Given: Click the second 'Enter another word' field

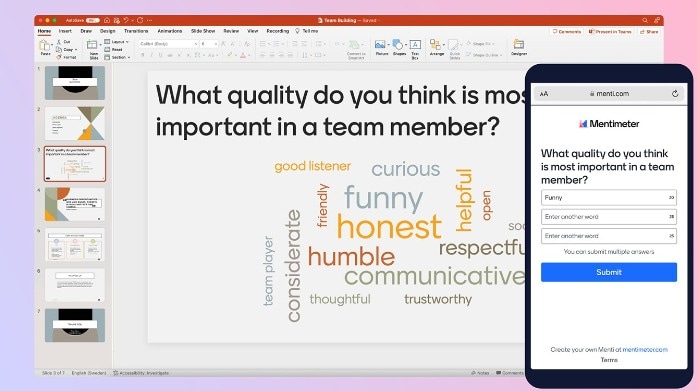Looking at the screenshot, I should tap(609, 236).
